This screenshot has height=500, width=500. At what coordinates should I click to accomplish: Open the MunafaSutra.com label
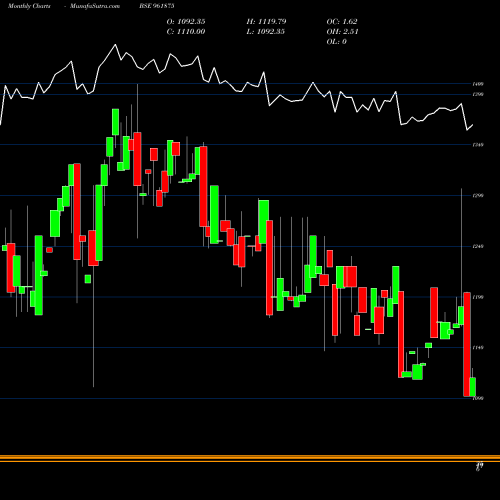pyautogui.click(x=95, y=6)
